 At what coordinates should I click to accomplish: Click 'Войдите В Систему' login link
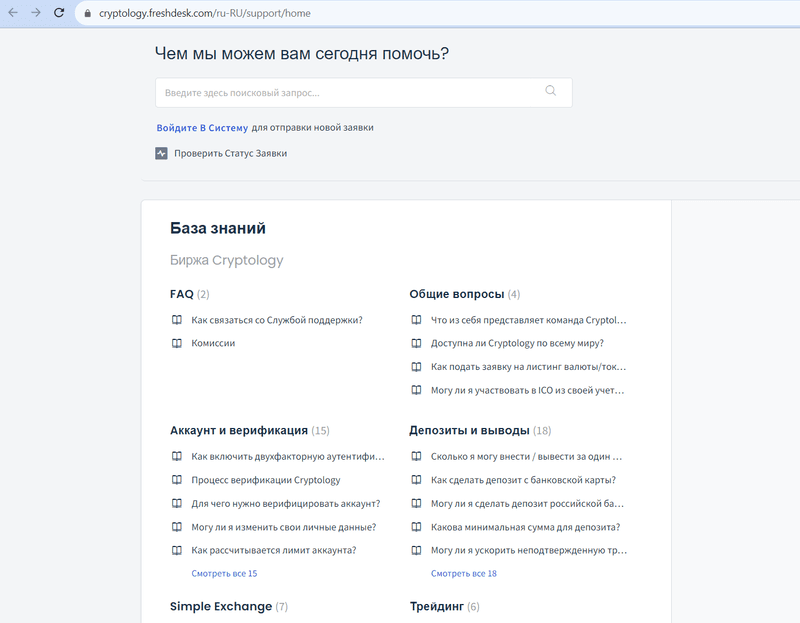(202, 128)
